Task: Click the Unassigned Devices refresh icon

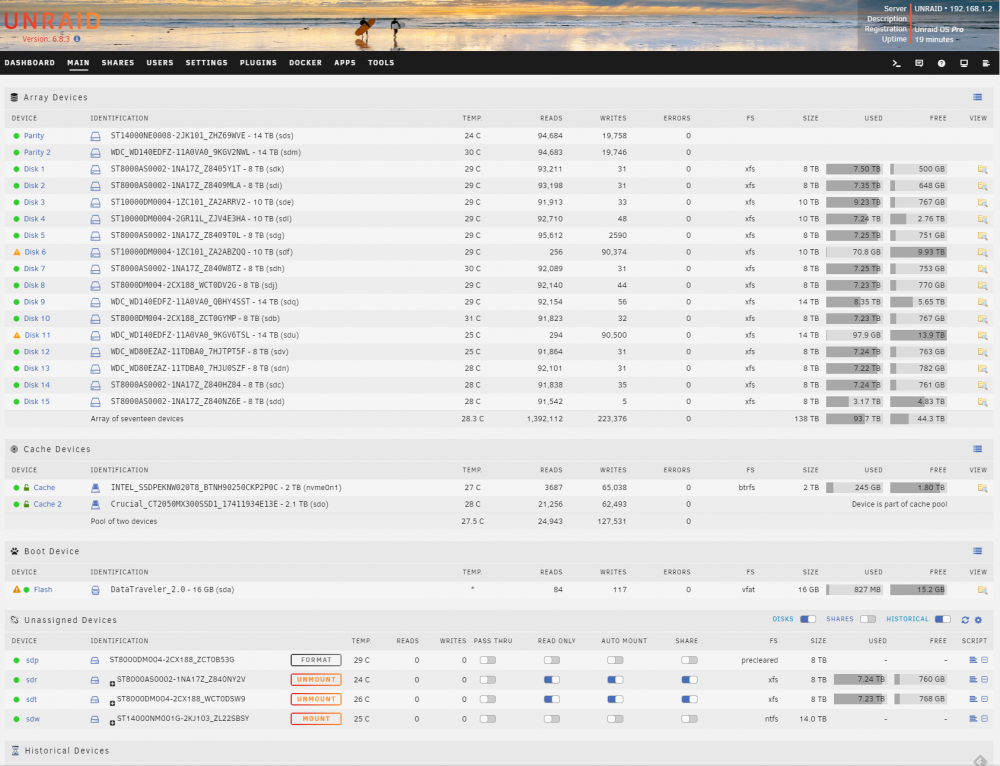Action: tap(965, 620)
